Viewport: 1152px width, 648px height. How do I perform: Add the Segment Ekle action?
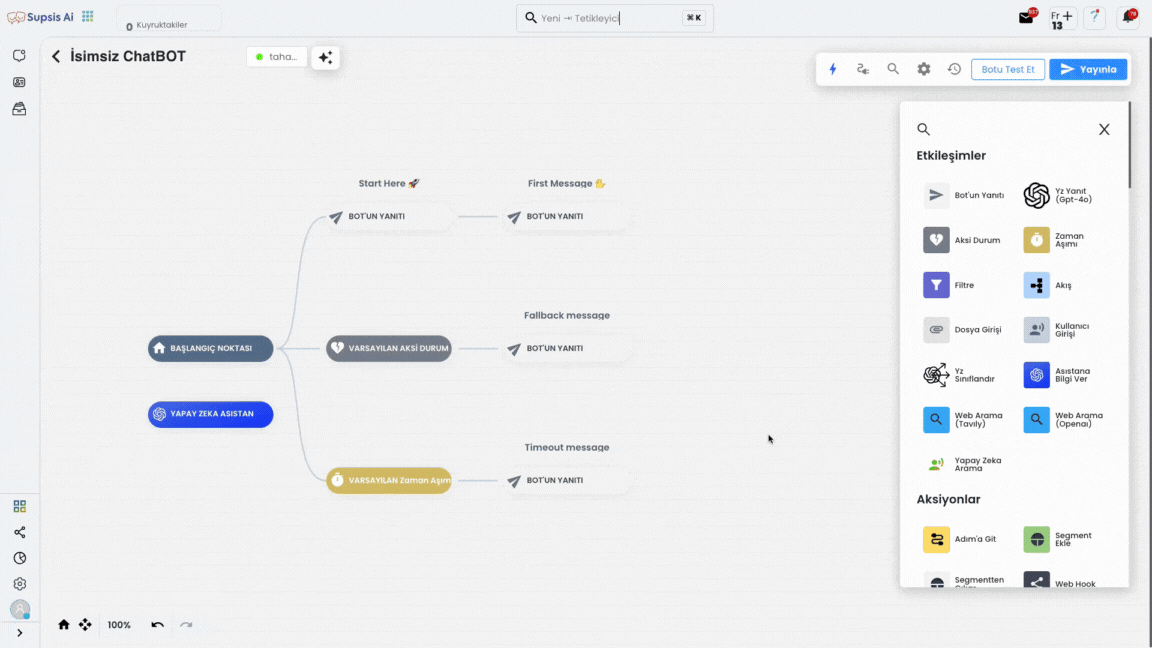1058,539
